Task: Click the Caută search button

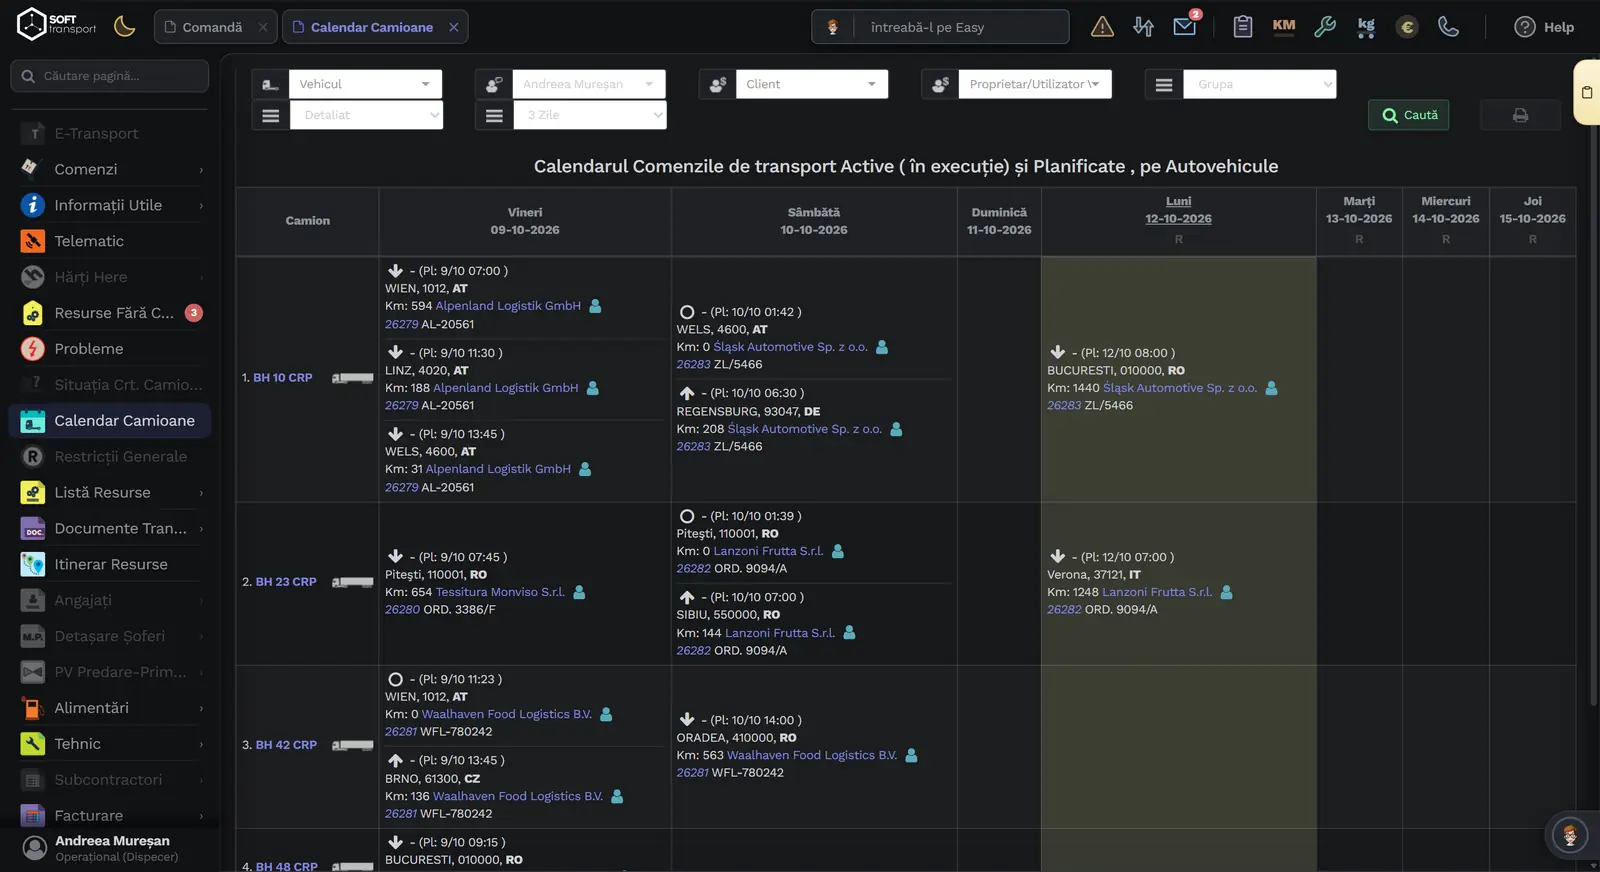Action: pyautogui.click(x=1409, y=115)
